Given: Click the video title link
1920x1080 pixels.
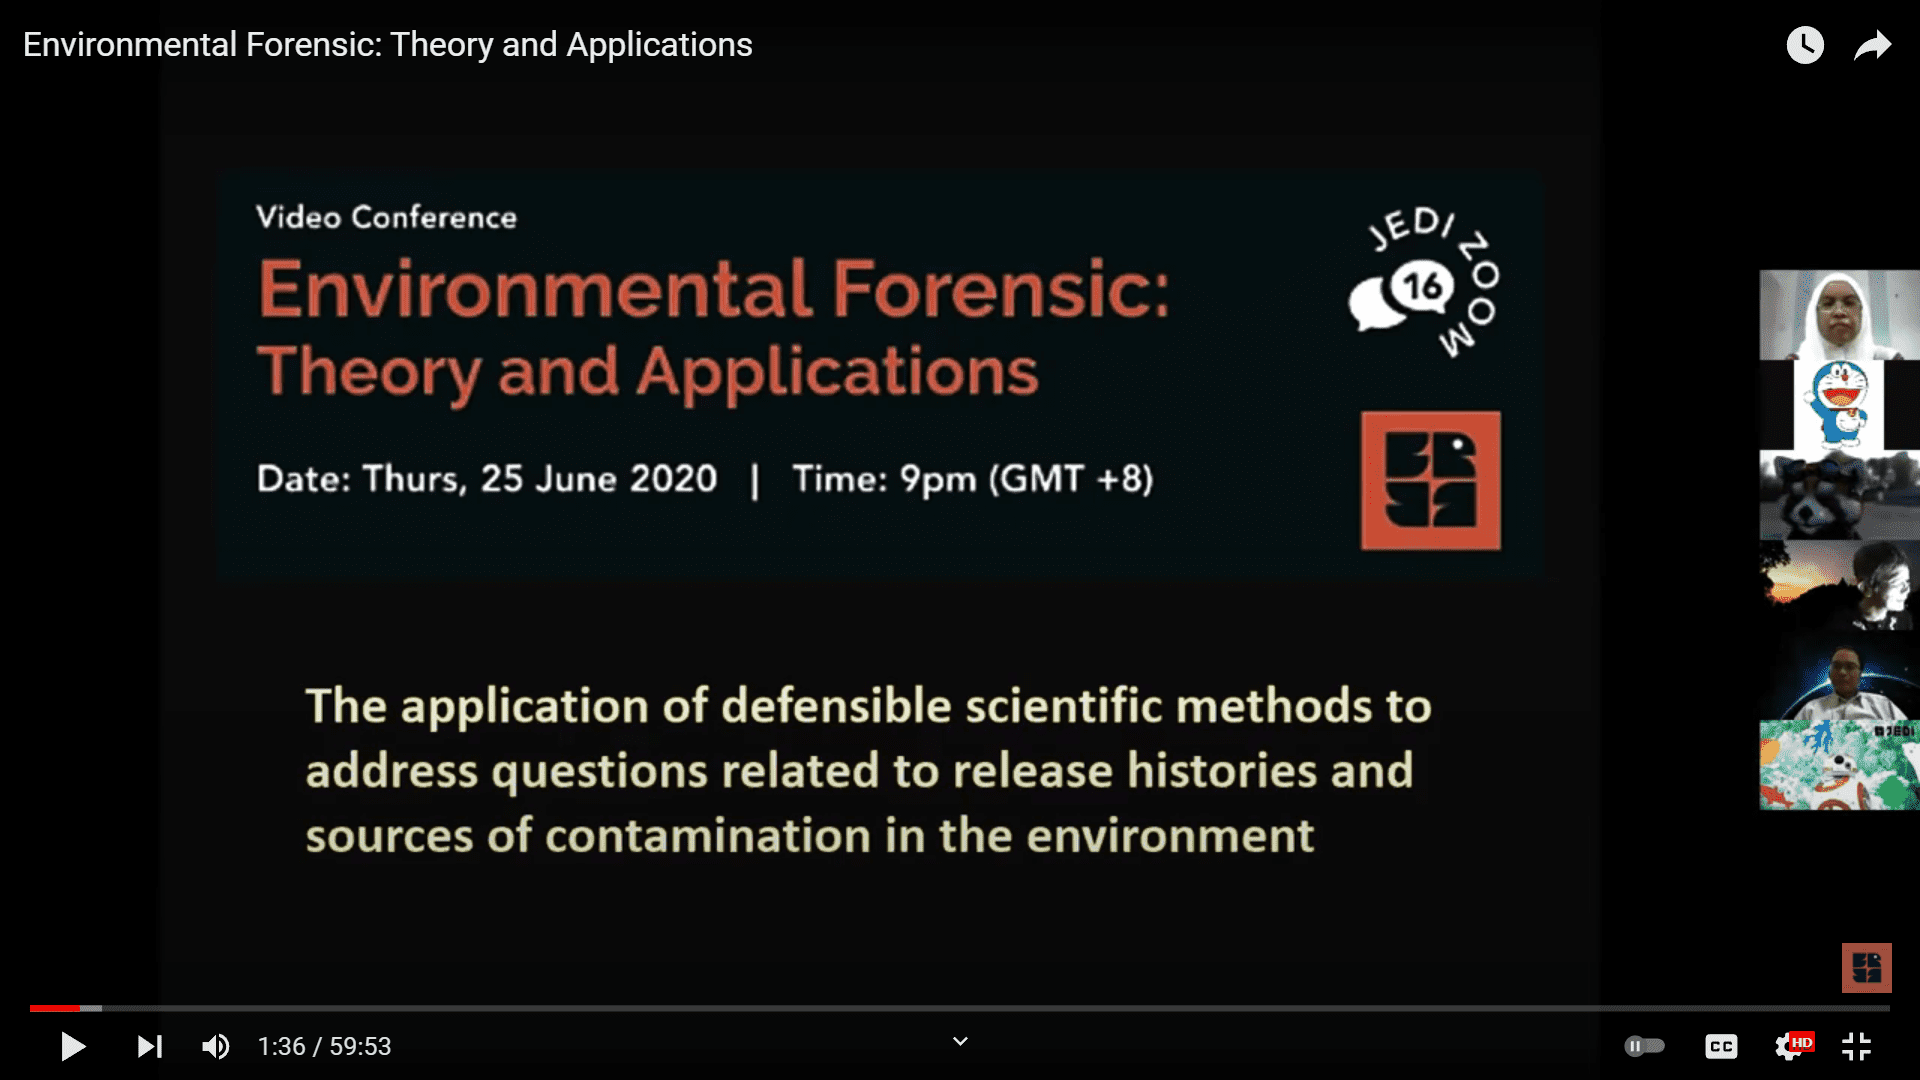Looking at the screenshot, I should tap(387, 45).
